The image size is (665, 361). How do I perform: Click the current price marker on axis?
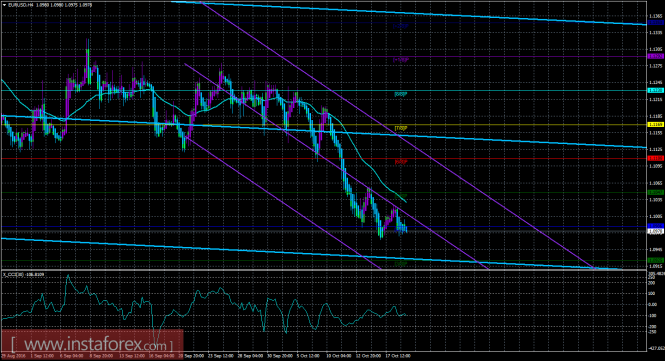(656, 231)
